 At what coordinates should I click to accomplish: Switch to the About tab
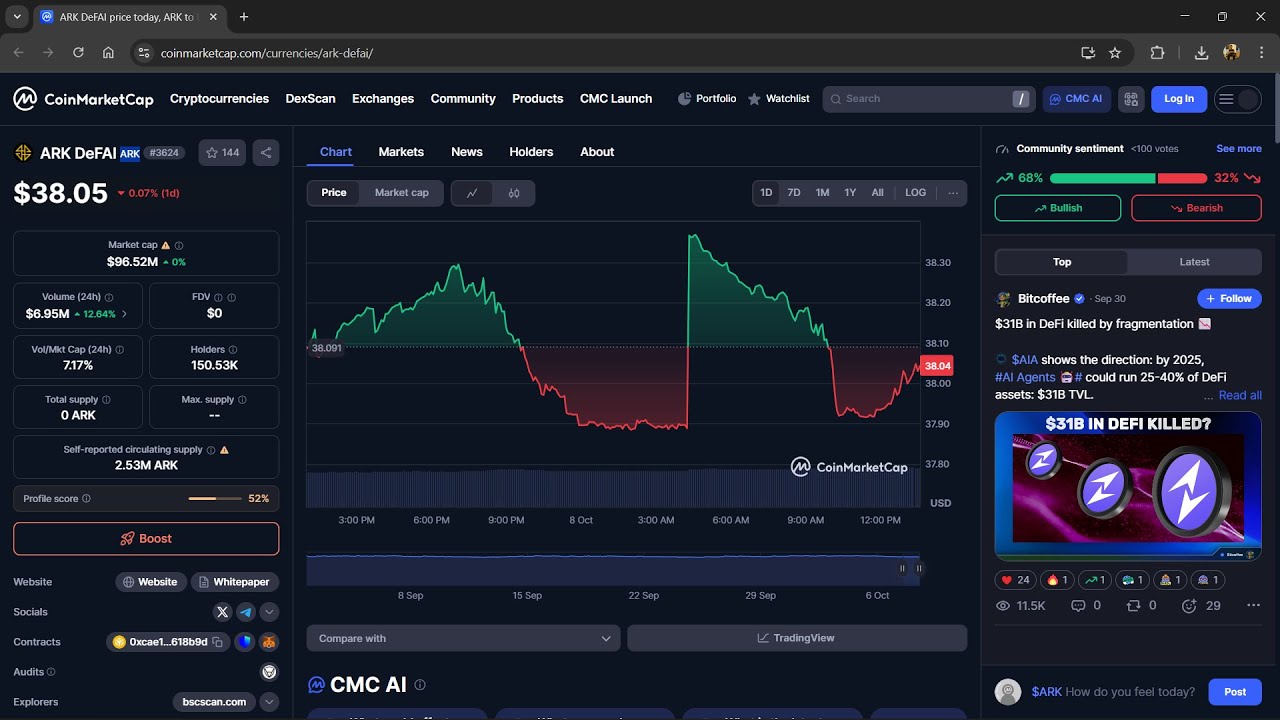click(597, 152)
